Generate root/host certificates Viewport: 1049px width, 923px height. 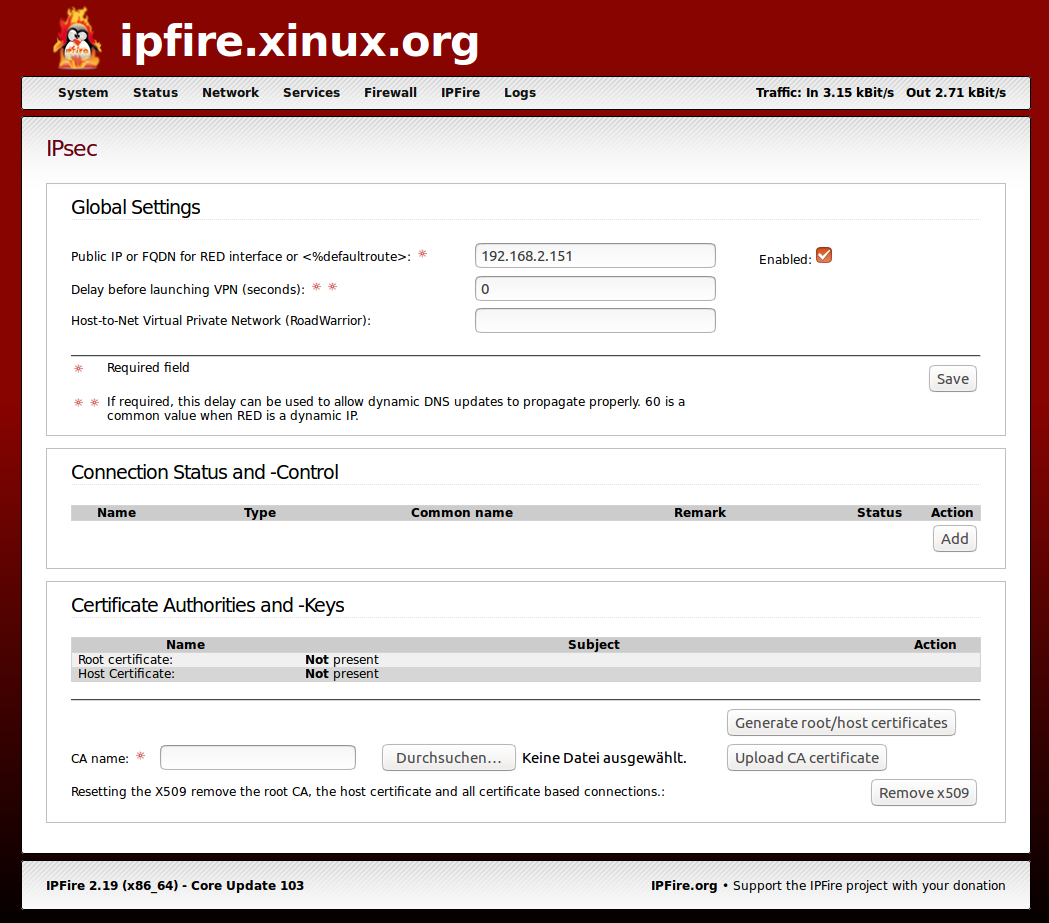click(x=841, y=722)
